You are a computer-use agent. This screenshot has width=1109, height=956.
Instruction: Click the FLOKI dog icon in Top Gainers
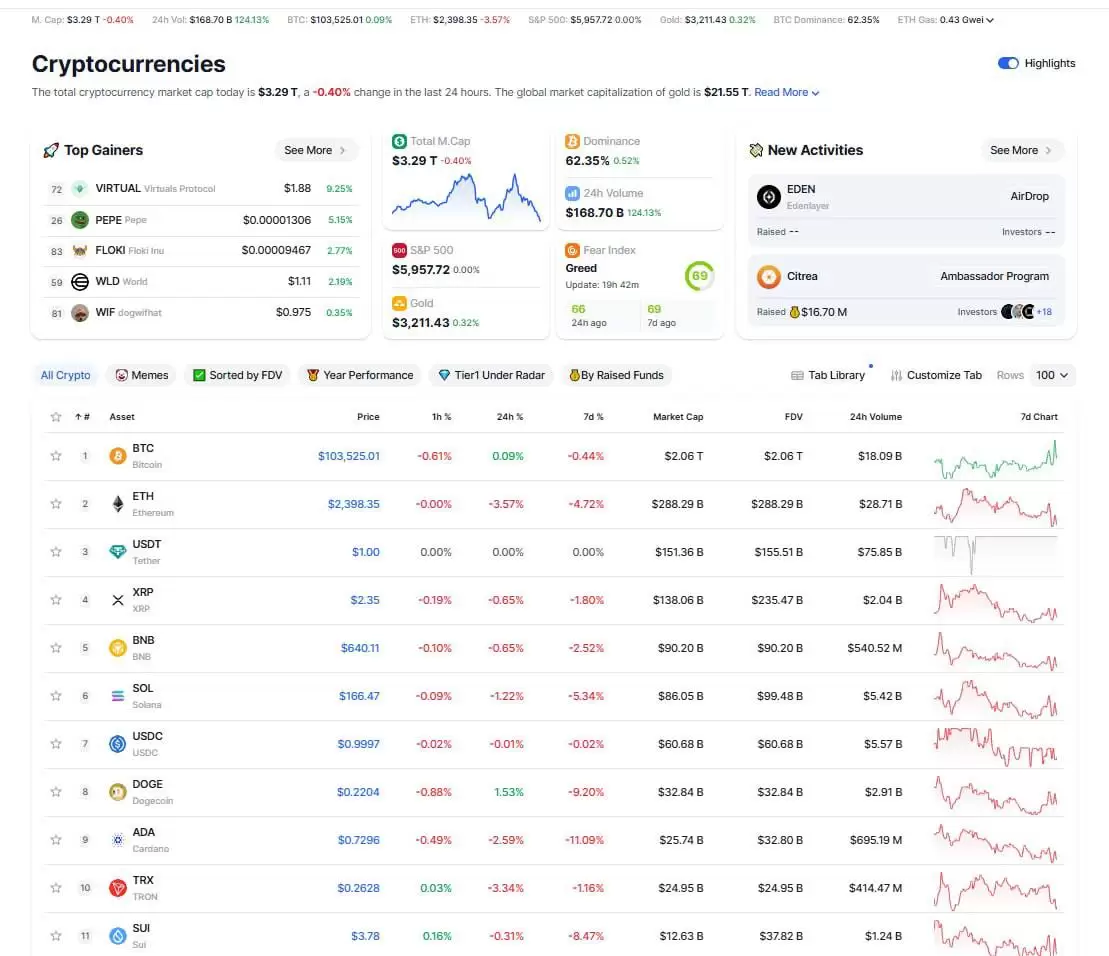tap(80, 251)
